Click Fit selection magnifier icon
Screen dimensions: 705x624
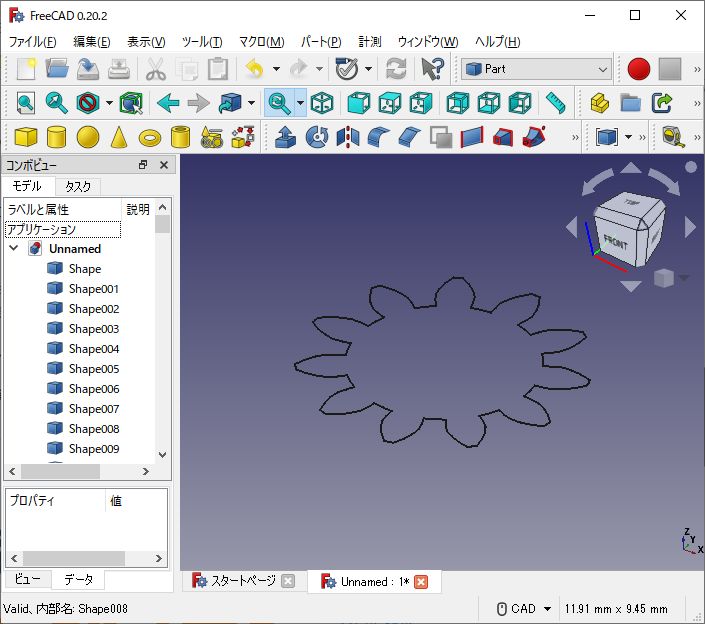click(x=57, y=103)
